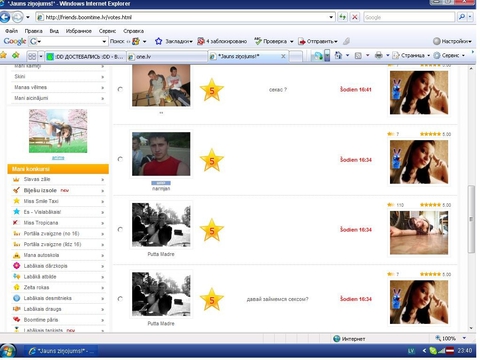Open the Сервис toolbar dropdown
Viewport: 480px width, 360px height.
click(450, 55)
